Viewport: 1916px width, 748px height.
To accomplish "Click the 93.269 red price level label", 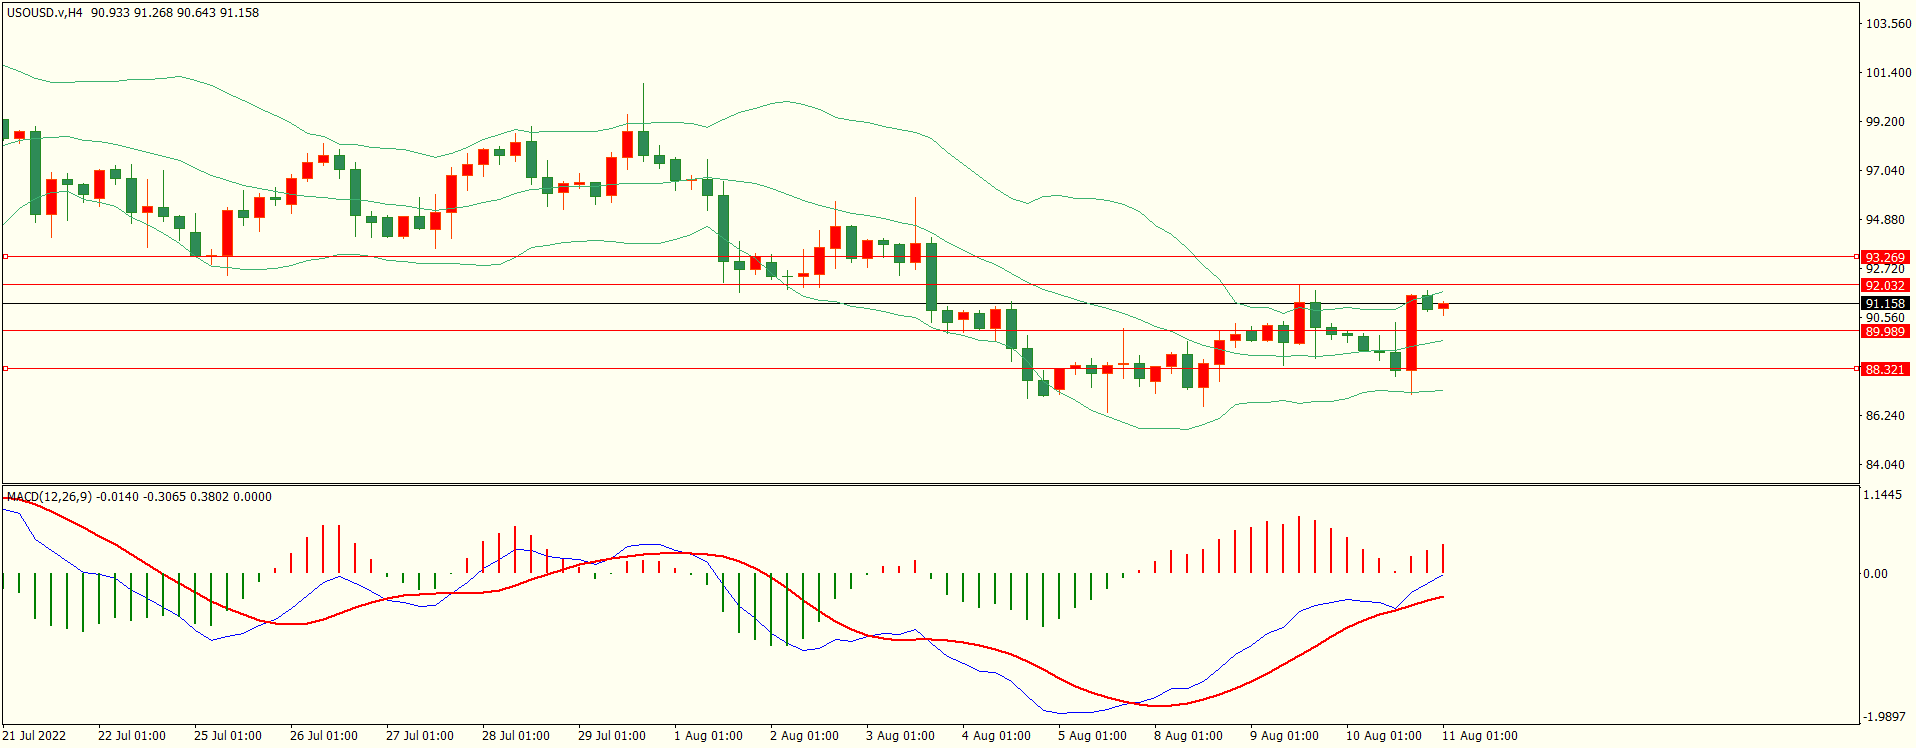I will coord(1885,257).
